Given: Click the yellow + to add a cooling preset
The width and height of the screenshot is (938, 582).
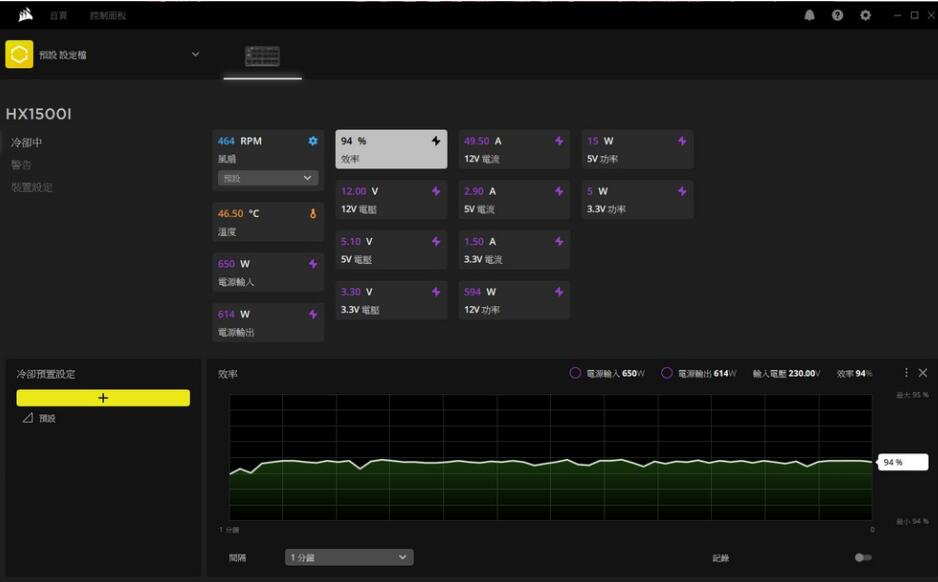Looking at the screenshot, I should point(103,397).
